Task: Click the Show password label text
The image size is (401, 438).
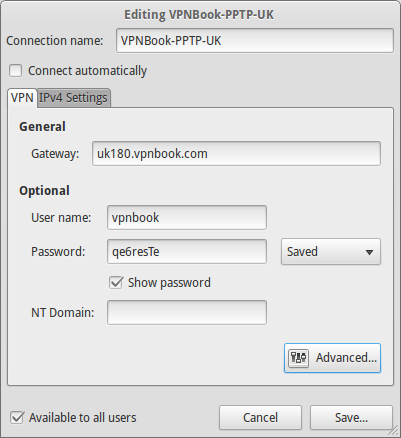Action: click(169, 283)
